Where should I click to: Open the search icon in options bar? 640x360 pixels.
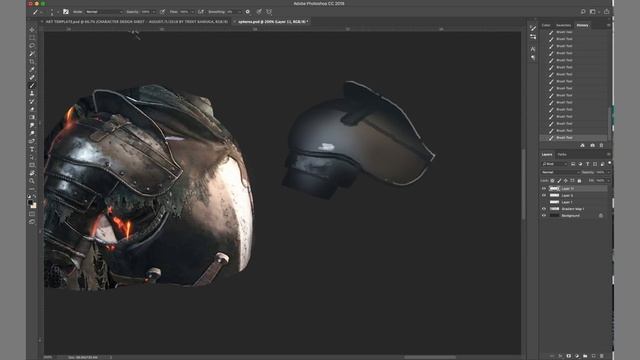[x=583, y=12]
